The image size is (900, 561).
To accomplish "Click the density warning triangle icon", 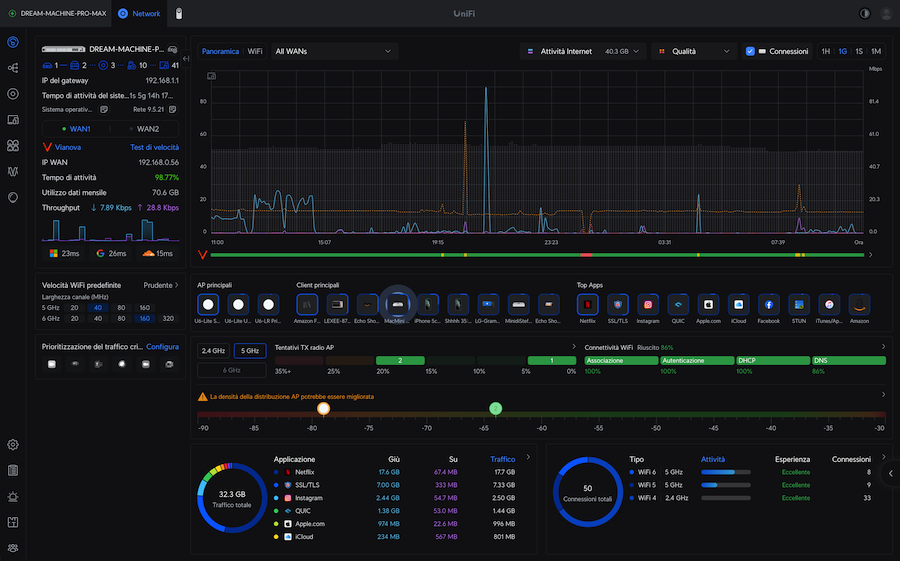I will click(202, 396).
